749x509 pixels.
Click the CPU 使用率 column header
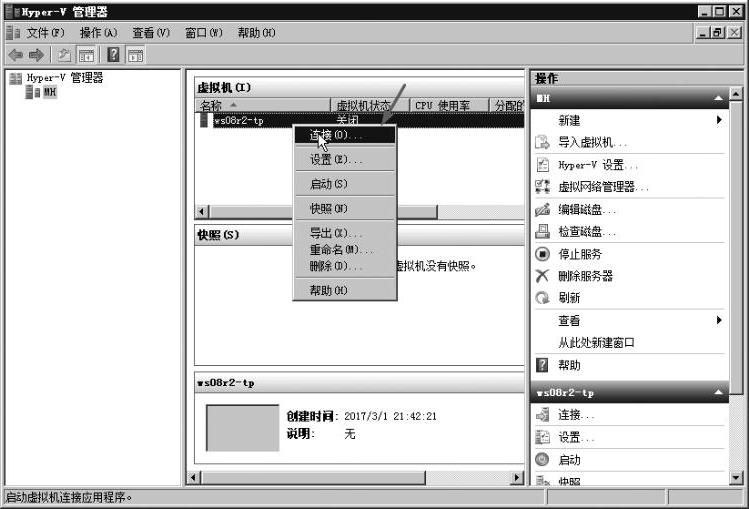(x=449, y=106)
